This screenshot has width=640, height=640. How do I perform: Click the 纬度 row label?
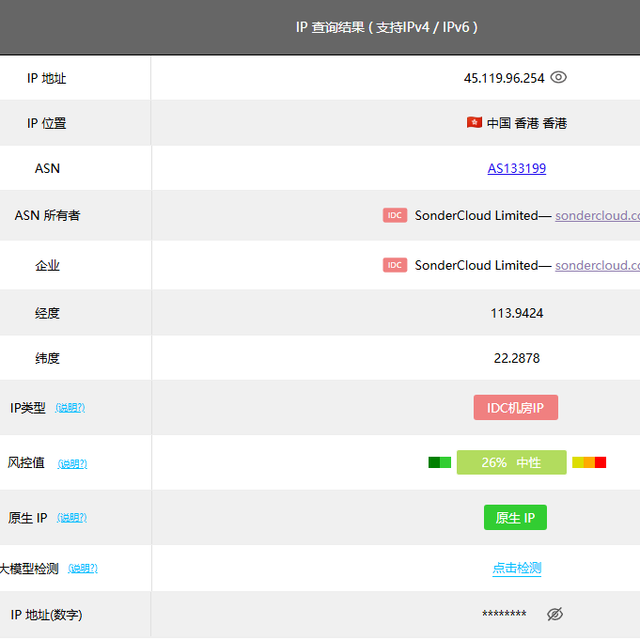pyautogui.click(x=47, y=358)
